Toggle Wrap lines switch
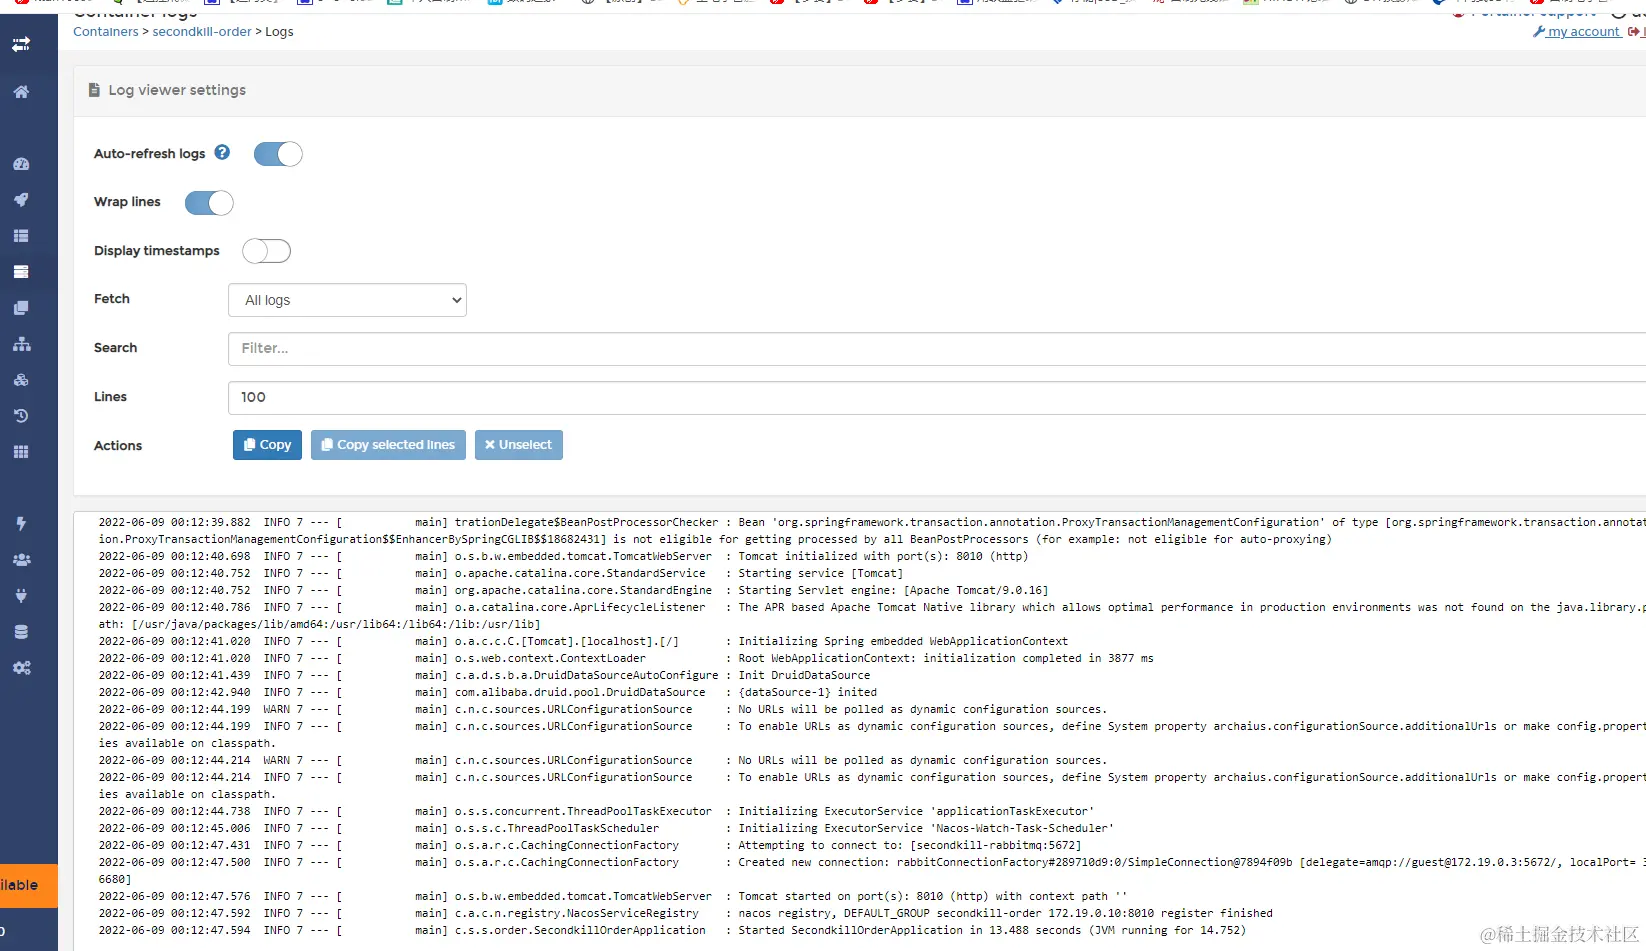Viewport: 1646px width, 951px height. pos(209,203)
